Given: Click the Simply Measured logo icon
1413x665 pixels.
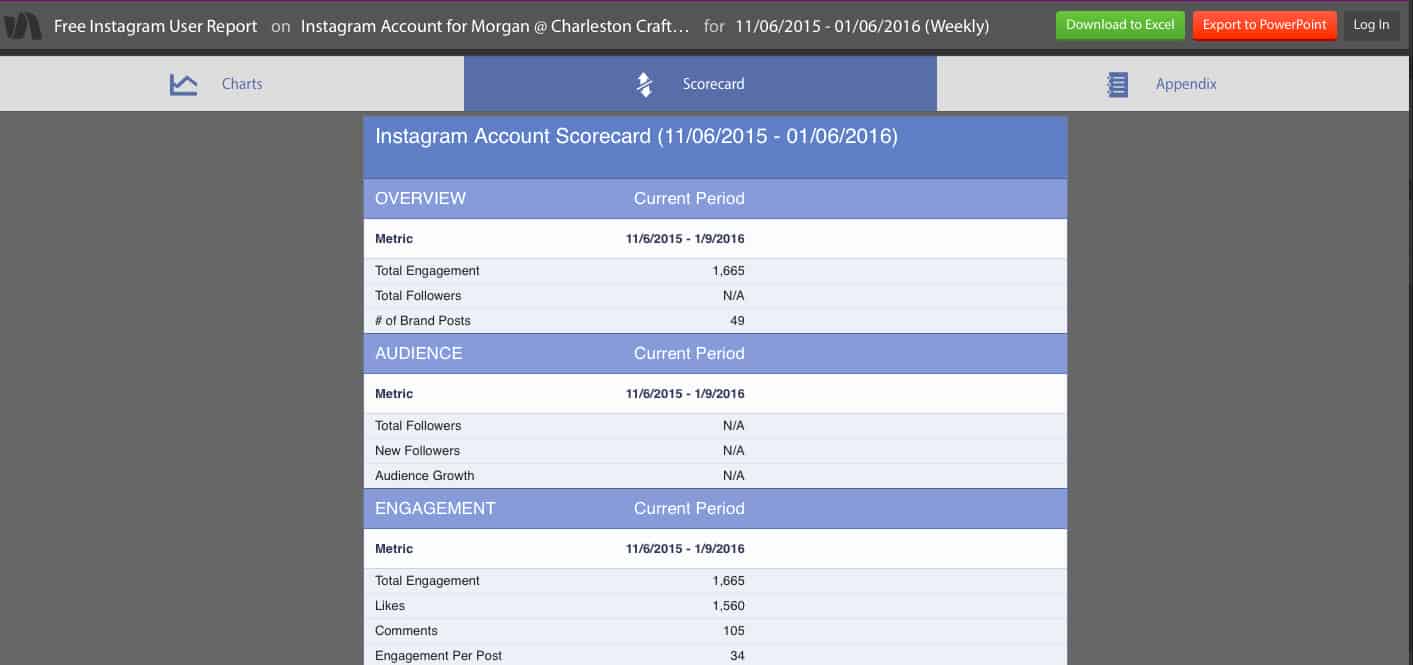Looking at the screenshot, I should click(x=22, y=26).
